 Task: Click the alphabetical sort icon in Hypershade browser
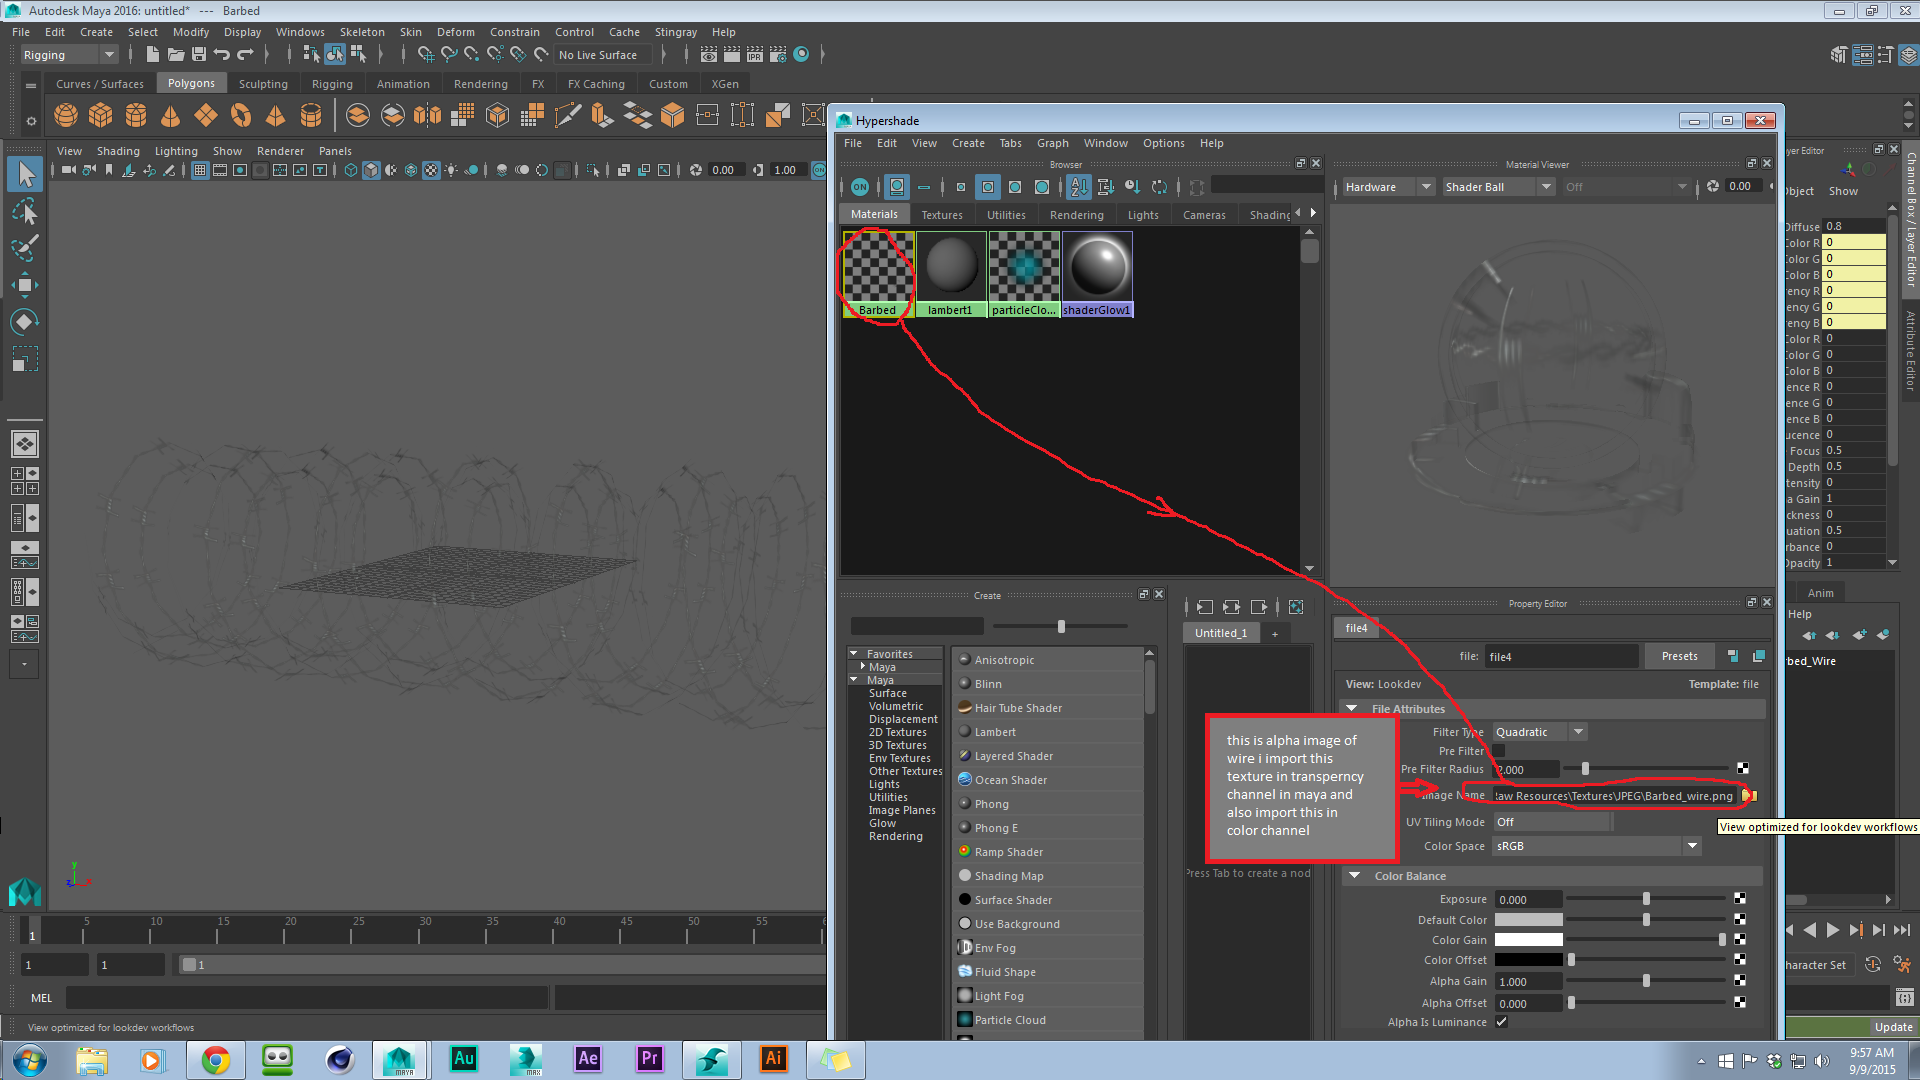point(1079,186)
